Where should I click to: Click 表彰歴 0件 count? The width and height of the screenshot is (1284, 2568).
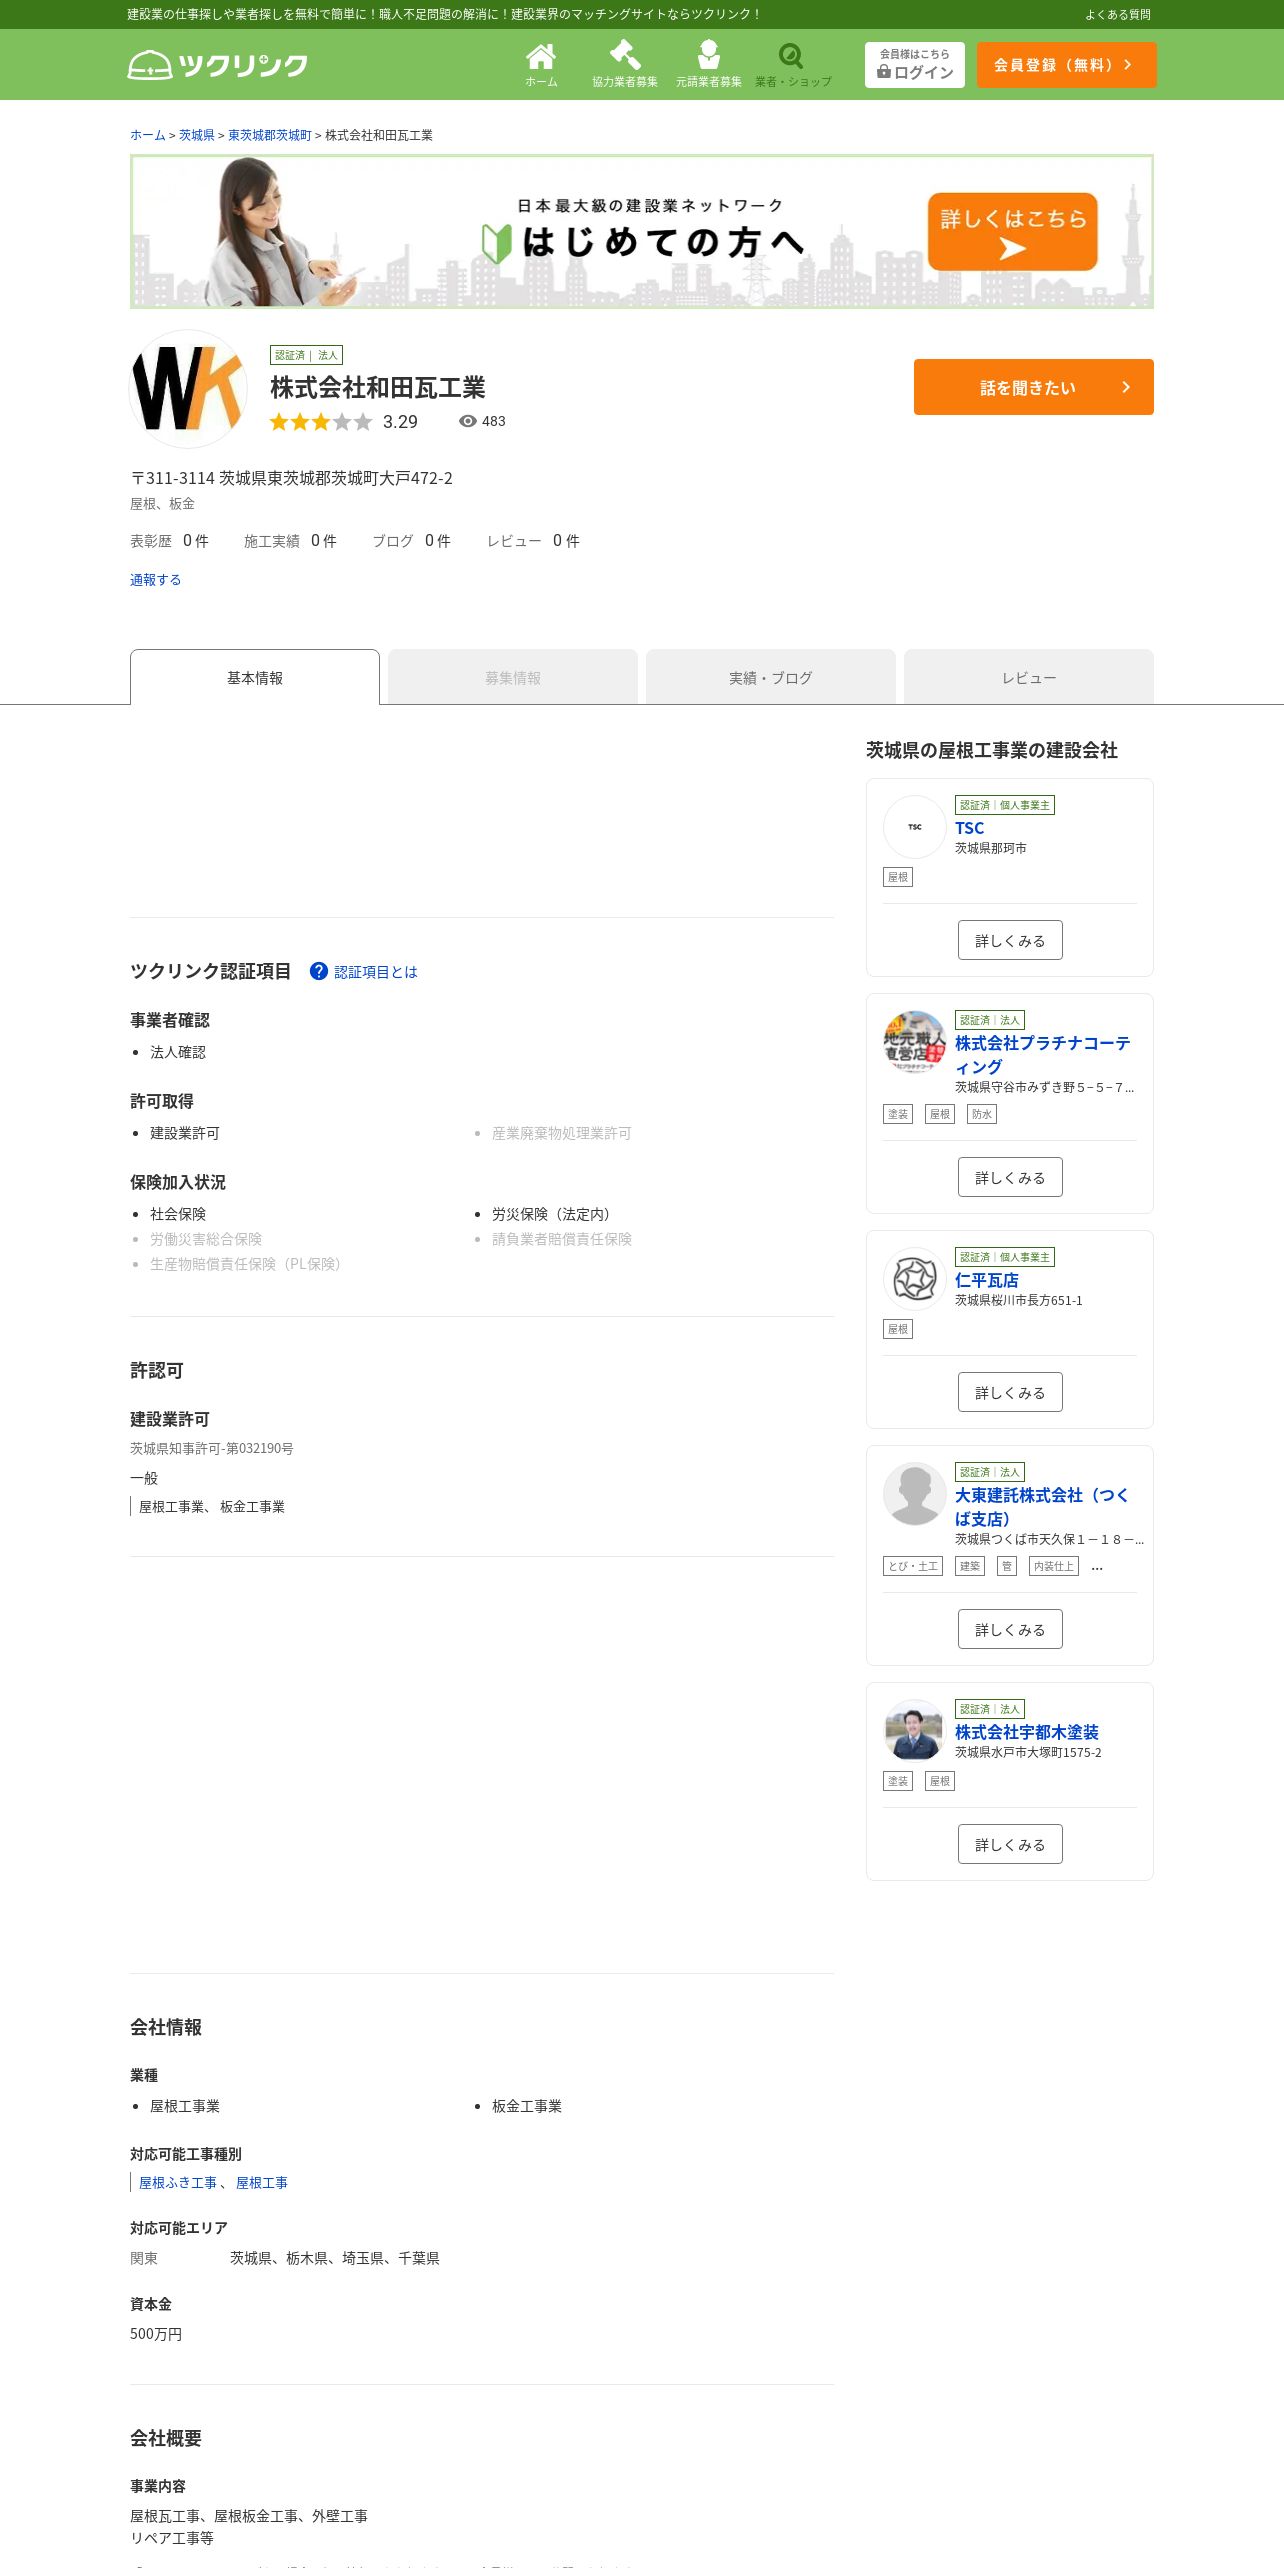[169, 541]
